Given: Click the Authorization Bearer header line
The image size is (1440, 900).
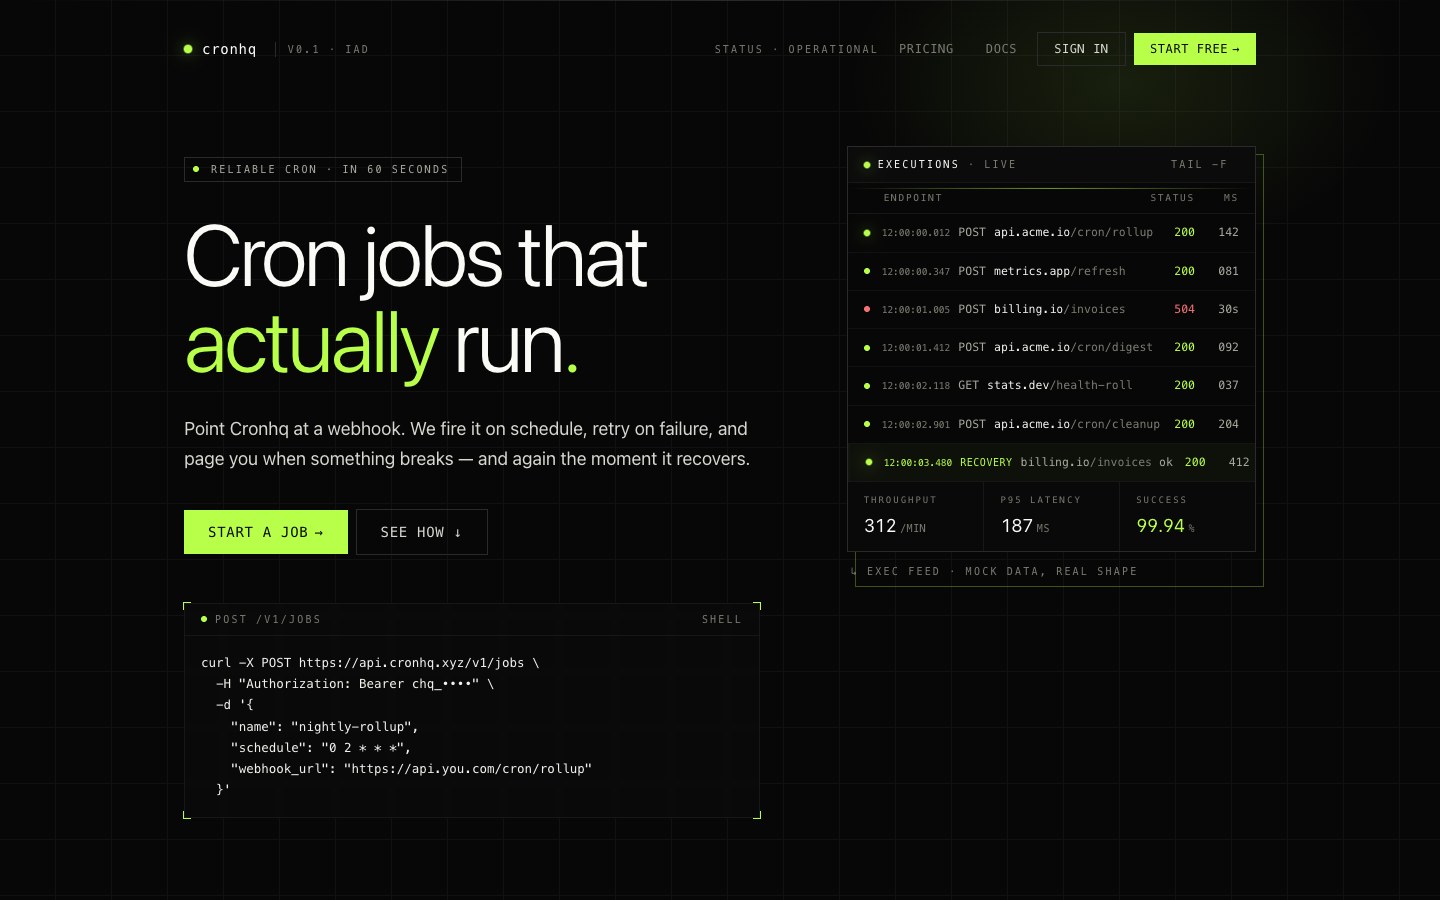Looking at the screenshot, I should point(355,684).
